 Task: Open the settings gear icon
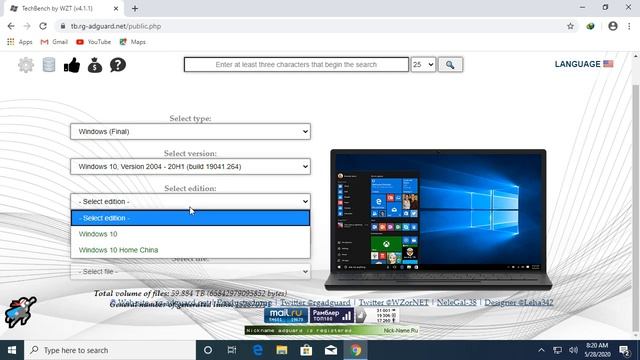(x=26, y=65)
